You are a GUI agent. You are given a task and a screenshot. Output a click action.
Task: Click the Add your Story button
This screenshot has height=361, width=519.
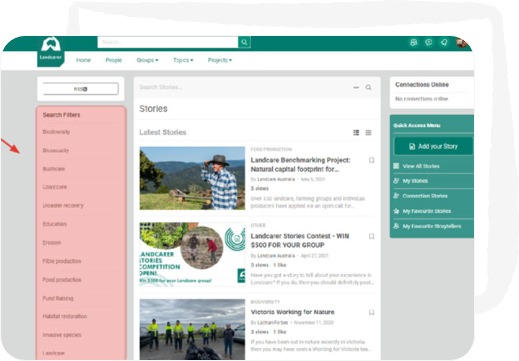[x=433, y=146]
